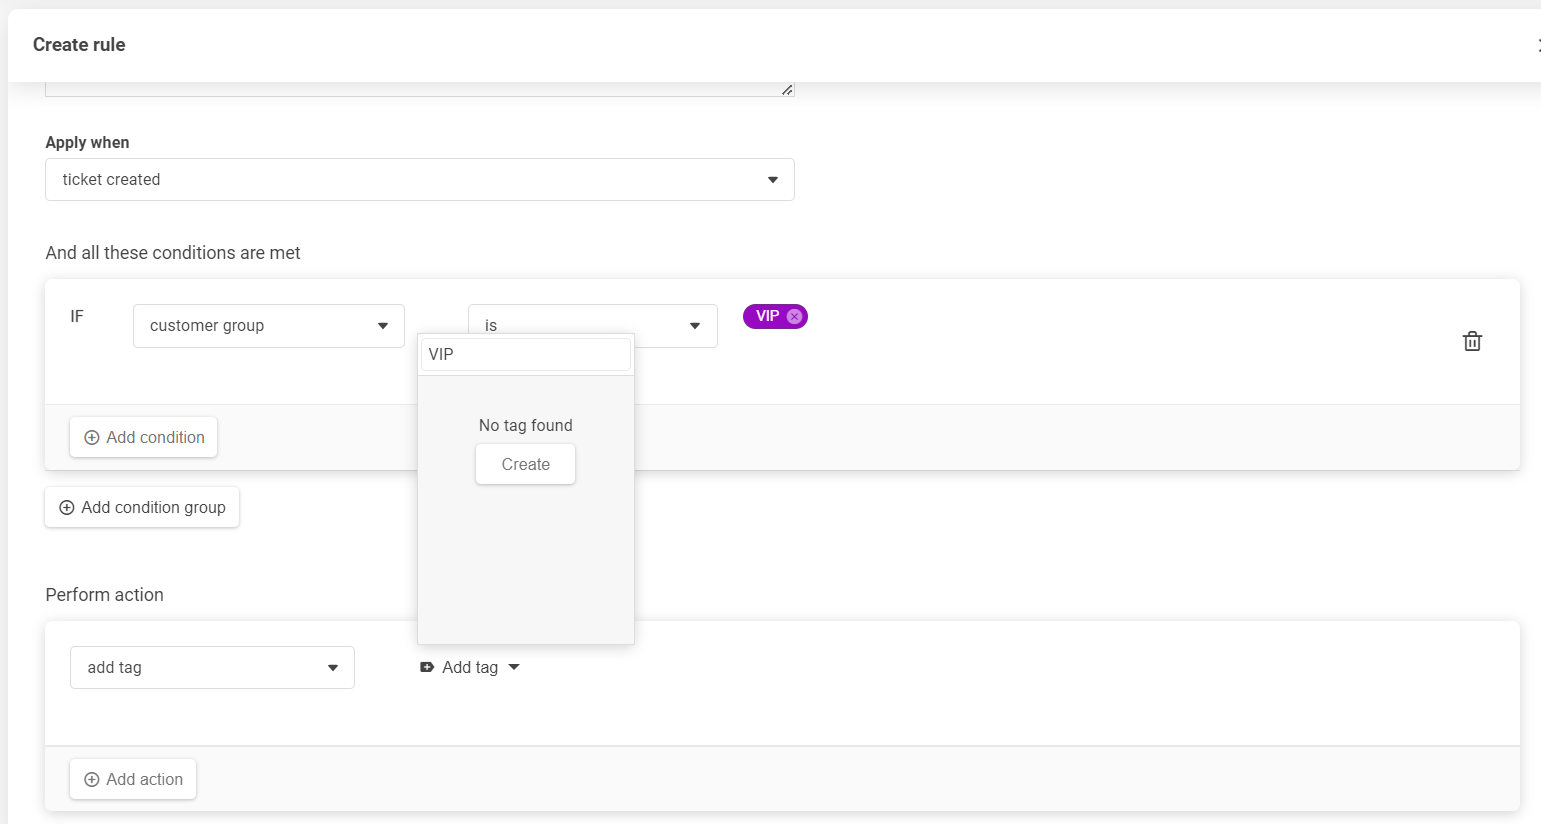
Task: Open the 'is' operator dropdown
Action: [694, 326]
